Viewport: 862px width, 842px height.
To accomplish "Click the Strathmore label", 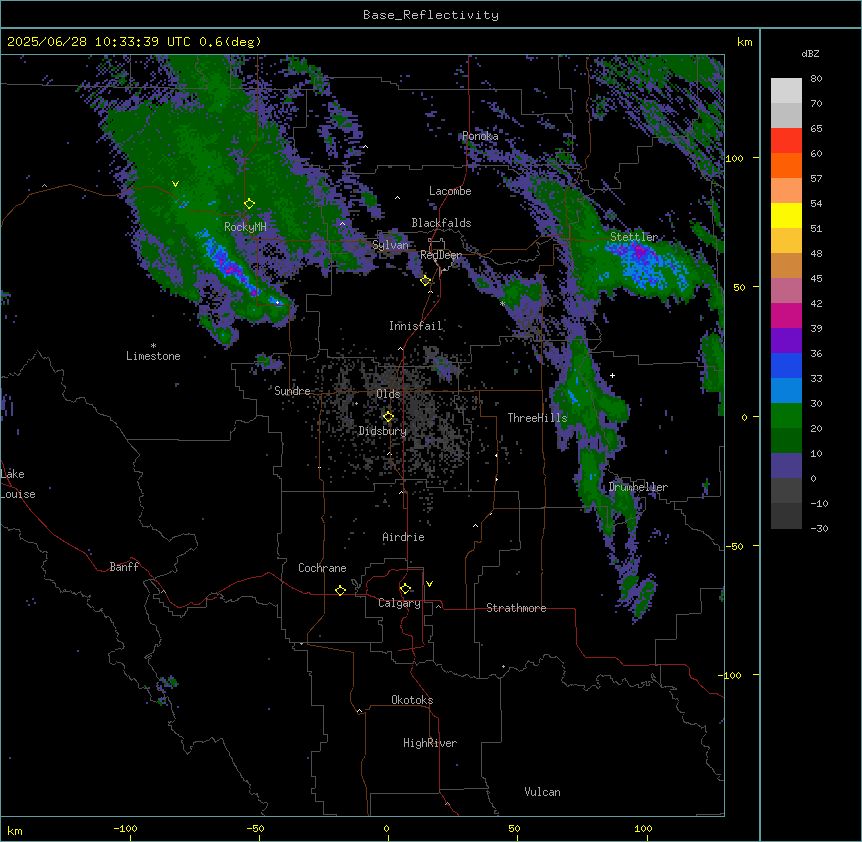I will pos(516,608).
